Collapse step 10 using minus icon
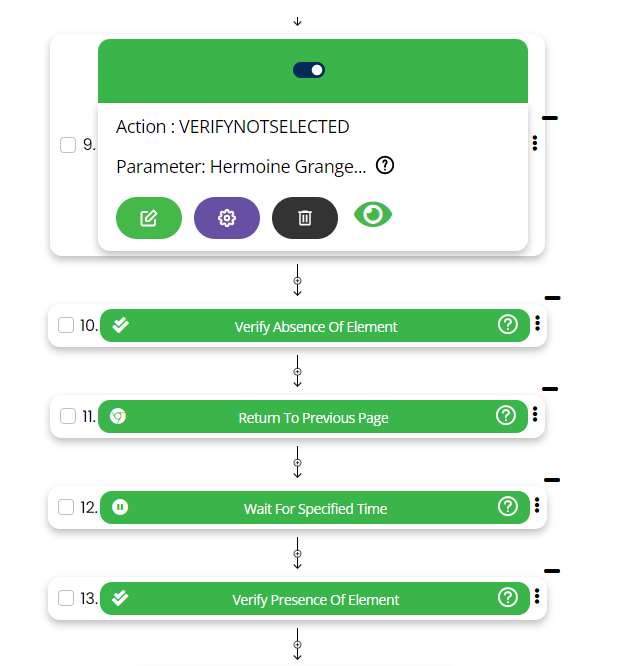 pyautogui.click(x=551, y=297)
